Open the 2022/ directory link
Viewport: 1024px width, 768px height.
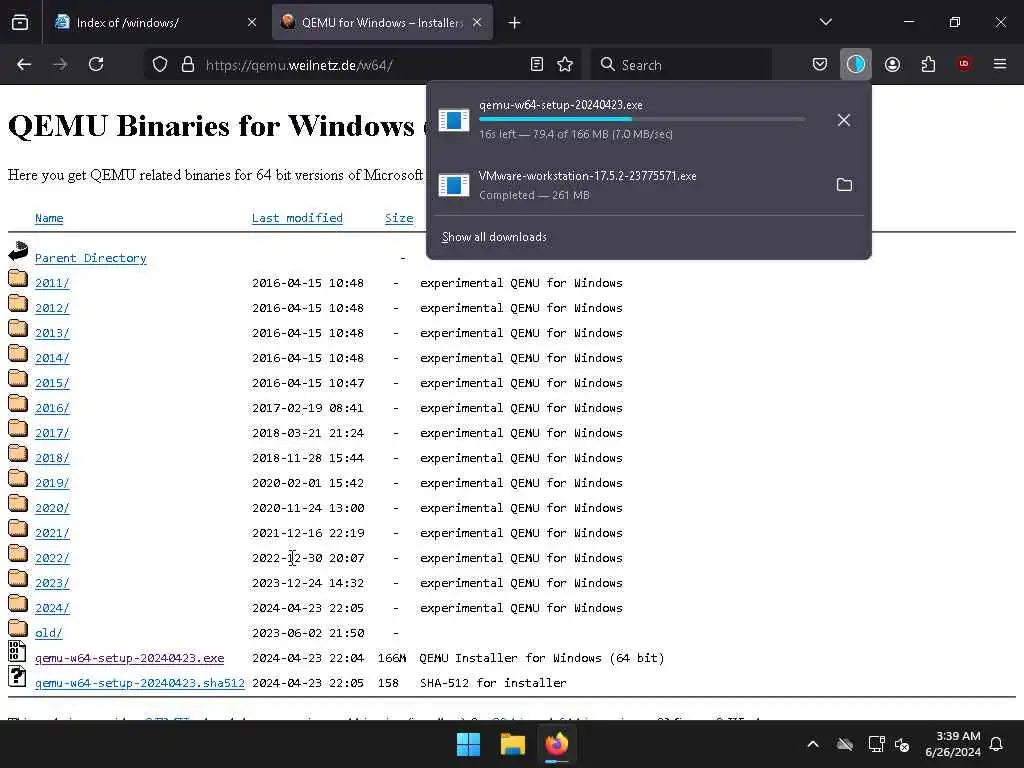coord(52,558)
